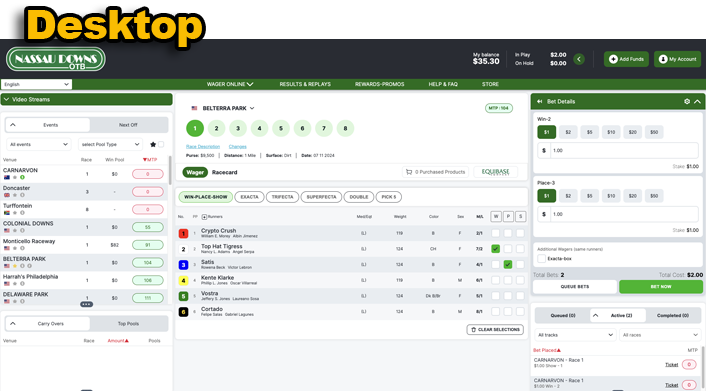
Task: Click the Bet Now button
Action: pos(661,286)
